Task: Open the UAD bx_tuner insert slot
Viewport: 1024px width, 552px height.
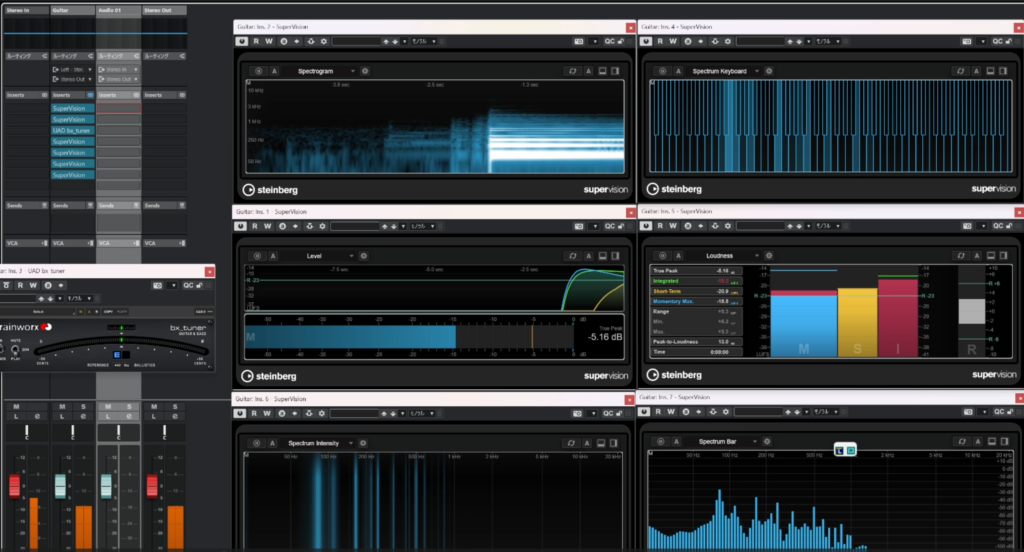Action: 72,131
